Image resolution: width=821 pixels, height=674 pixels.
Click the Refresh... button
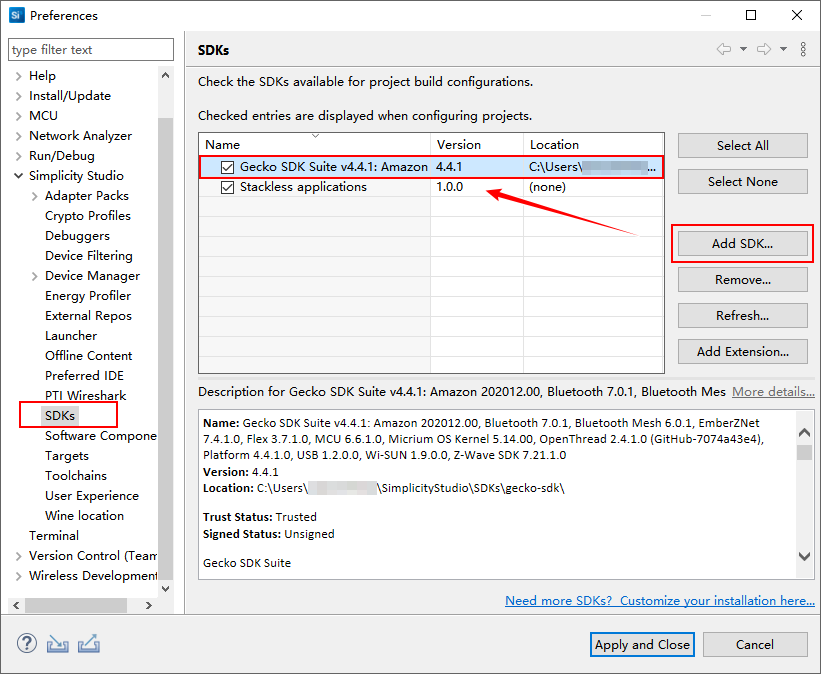point(742,316)
